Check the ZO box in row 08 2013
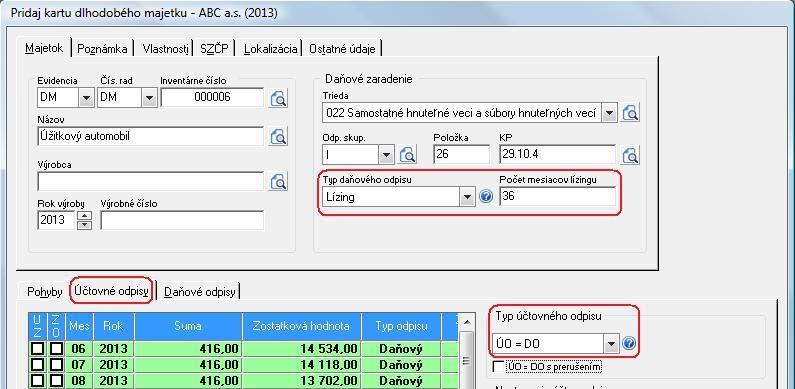 pos(55,381)
